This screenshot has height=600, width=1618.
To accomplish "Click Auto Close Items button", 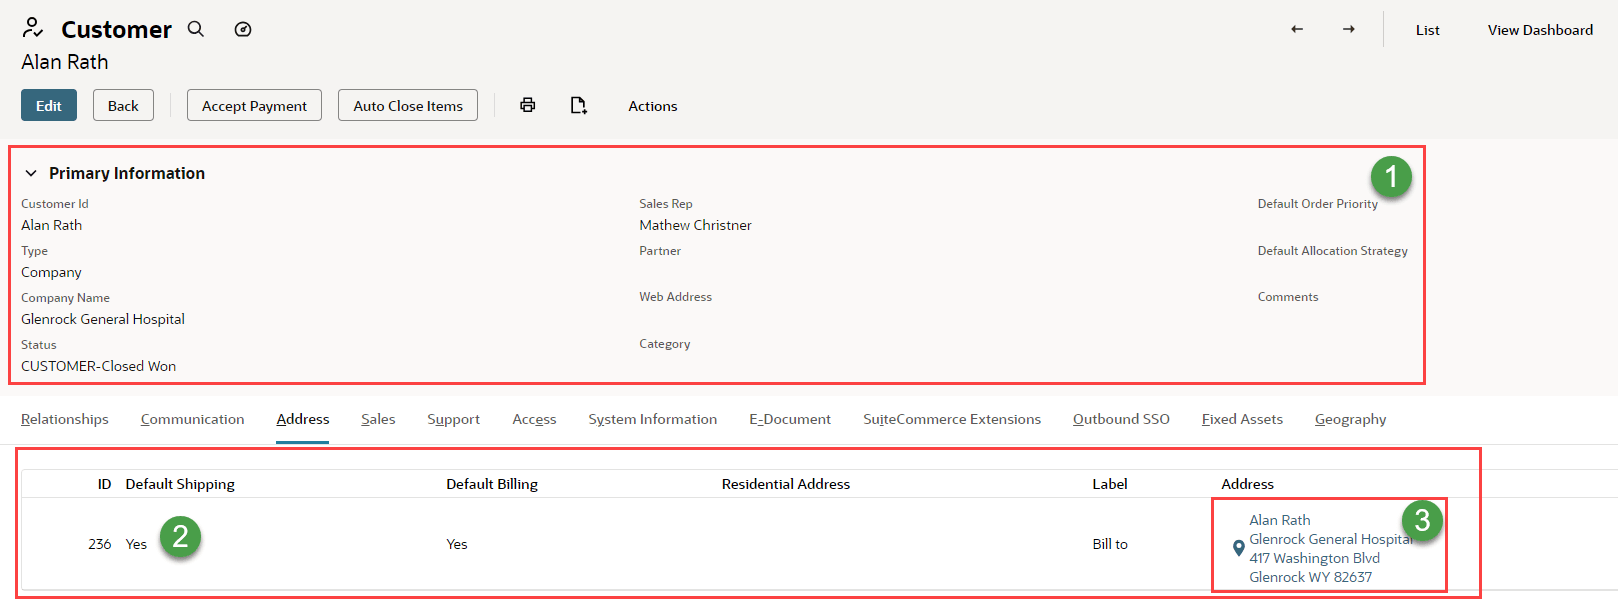I will tap(408, 105).
